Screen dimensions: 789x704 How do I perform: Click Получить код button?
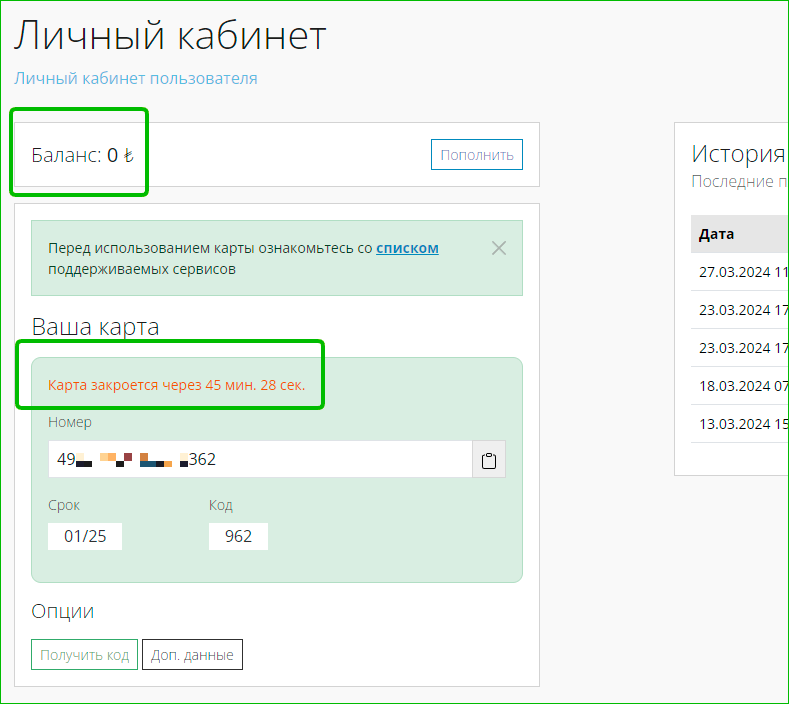coord(84,655)
